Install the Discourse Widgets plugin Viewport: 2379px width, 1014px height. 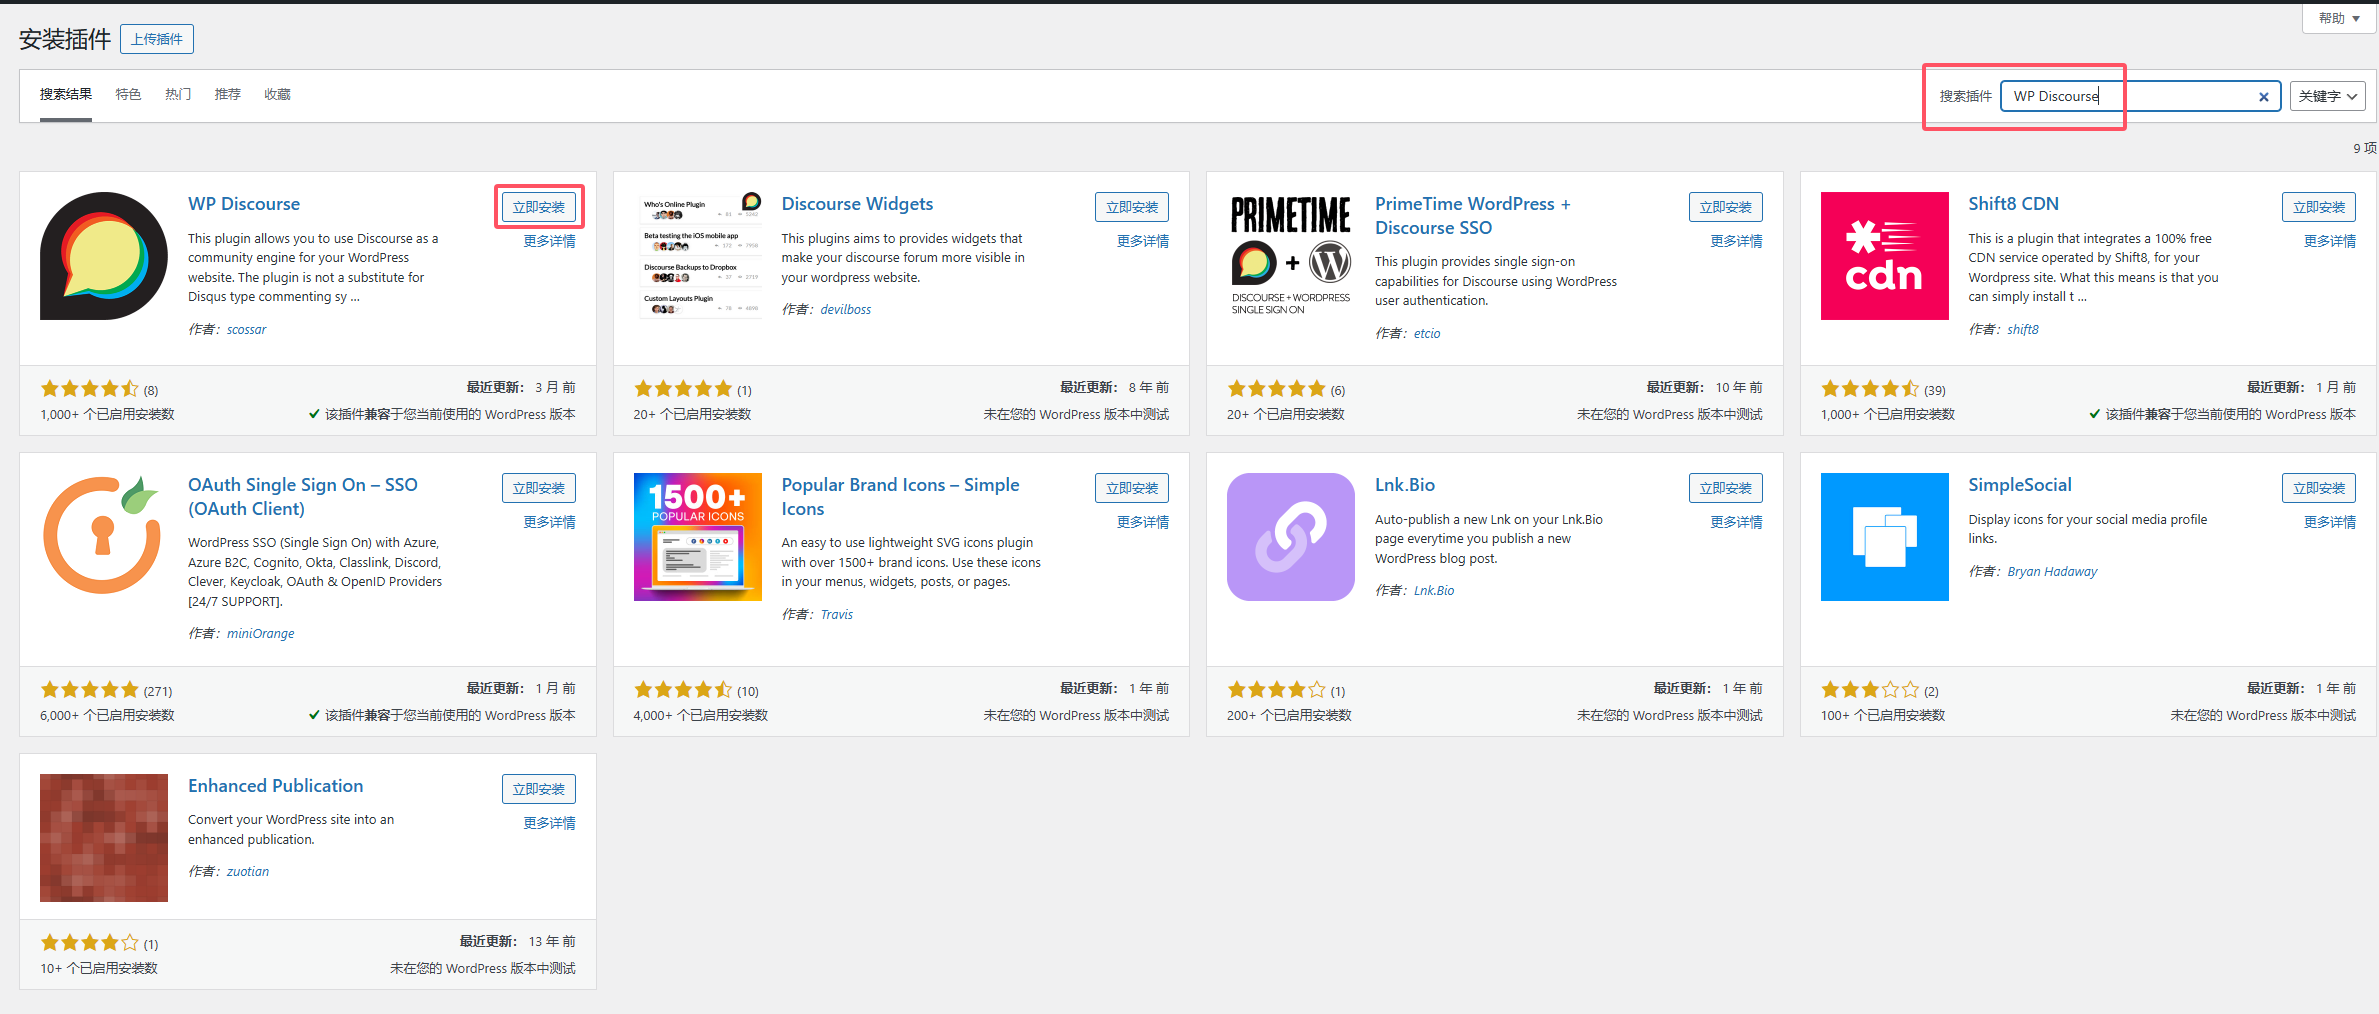tap(1132, 207)
